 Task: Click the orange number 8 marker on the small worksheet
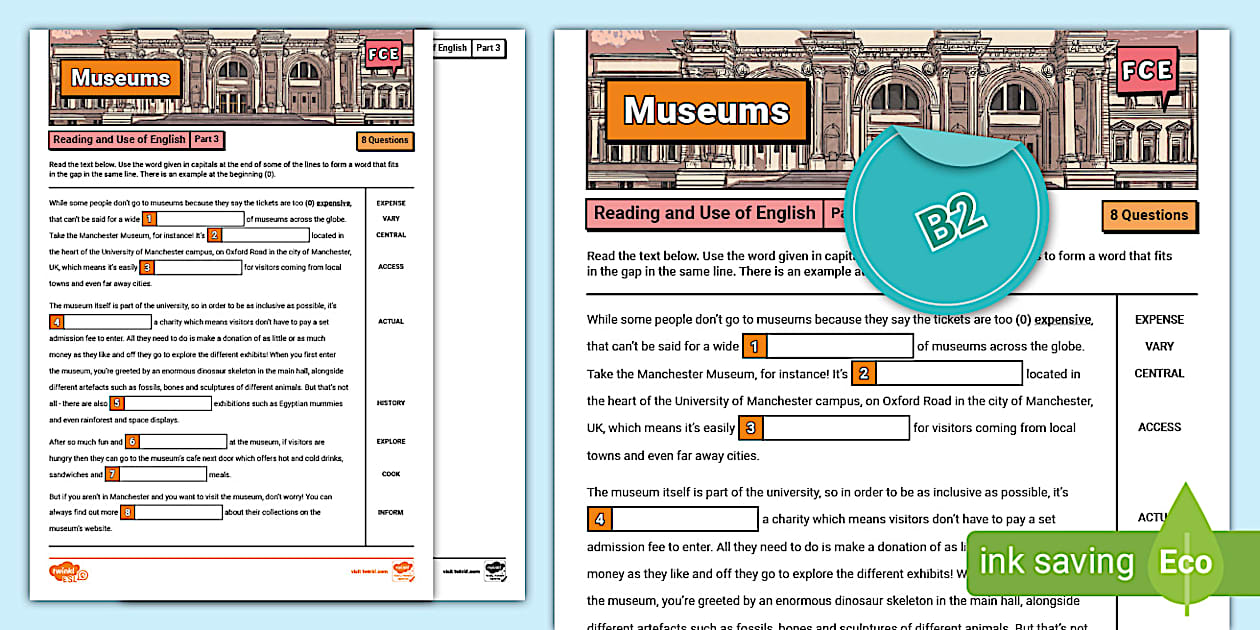pos(127,512)
